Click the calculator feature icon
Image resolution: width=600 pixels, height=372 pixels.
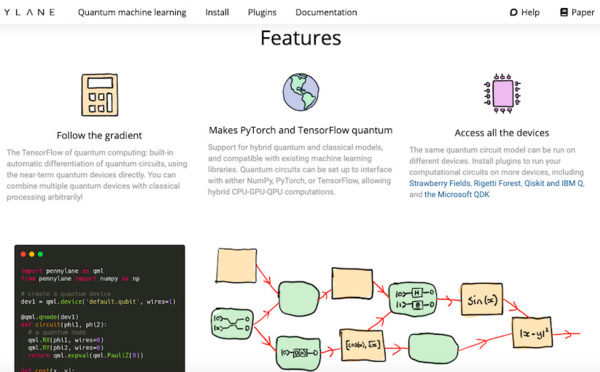[x=99, y=95]
